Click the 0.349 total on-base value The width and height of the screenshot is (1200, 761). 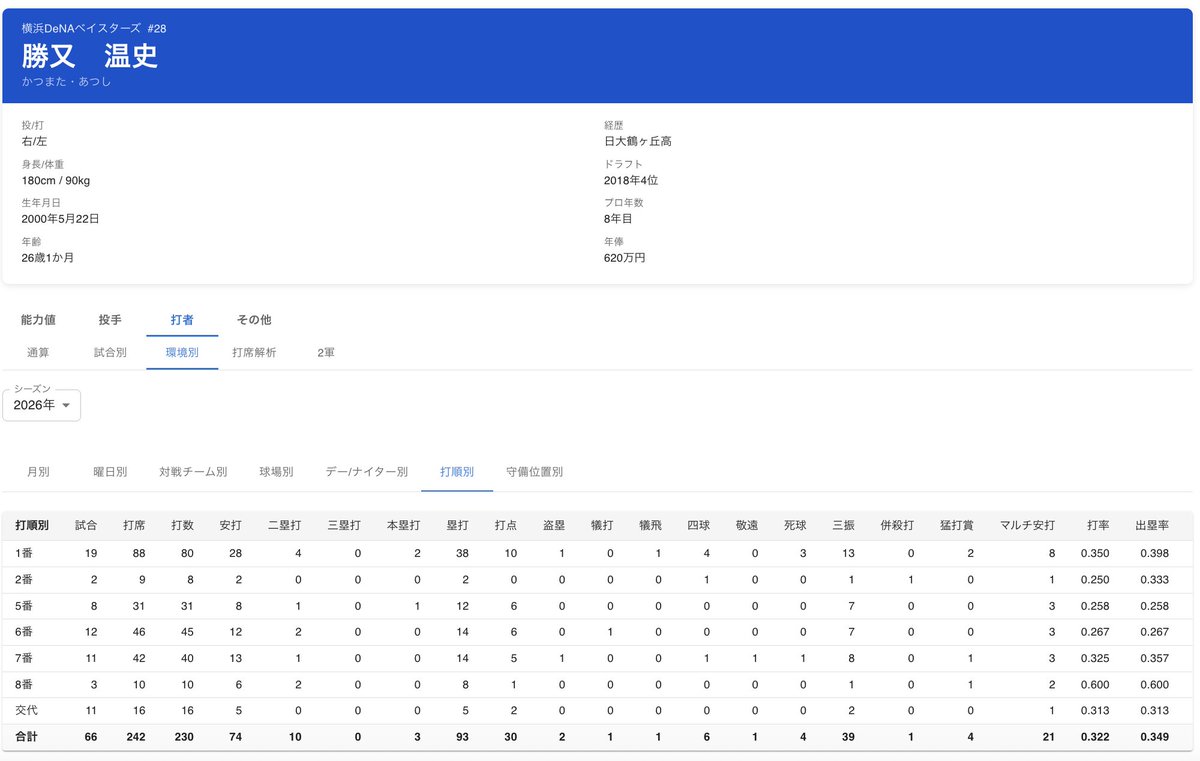tap(1153, 737)
